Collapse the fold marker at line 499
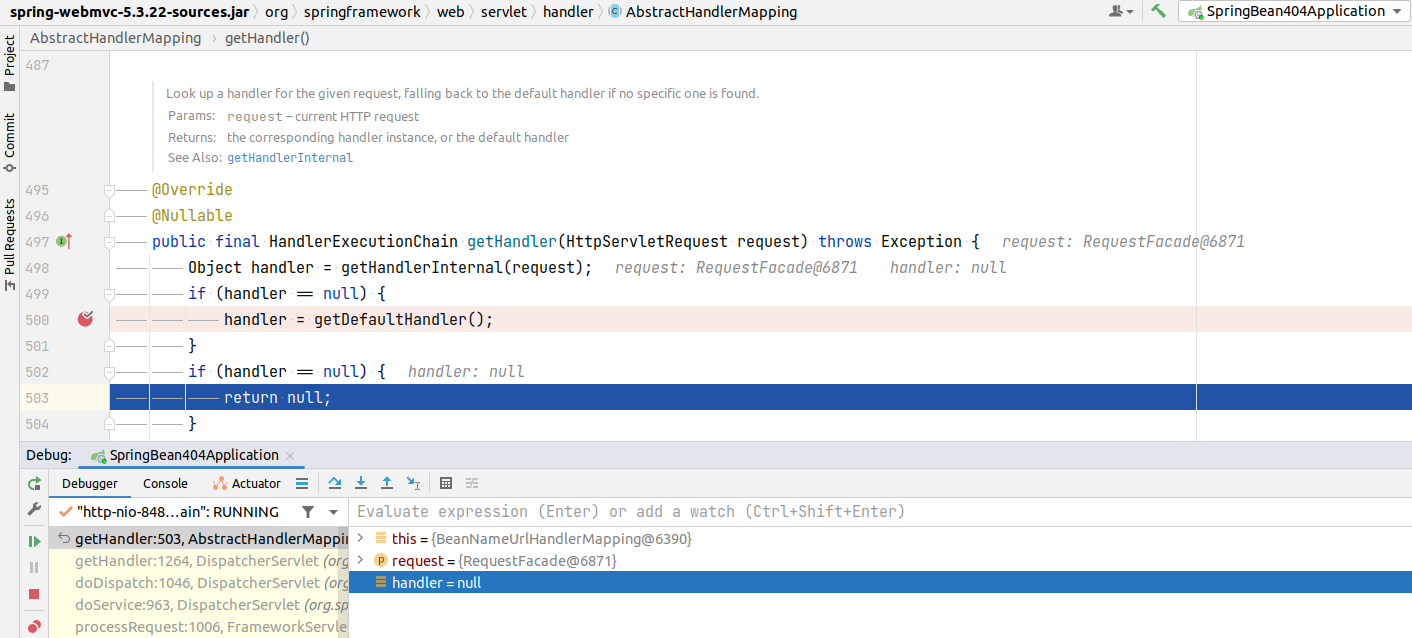The image size is (1412, 638). pyautogui.click(x=109, y=294)
